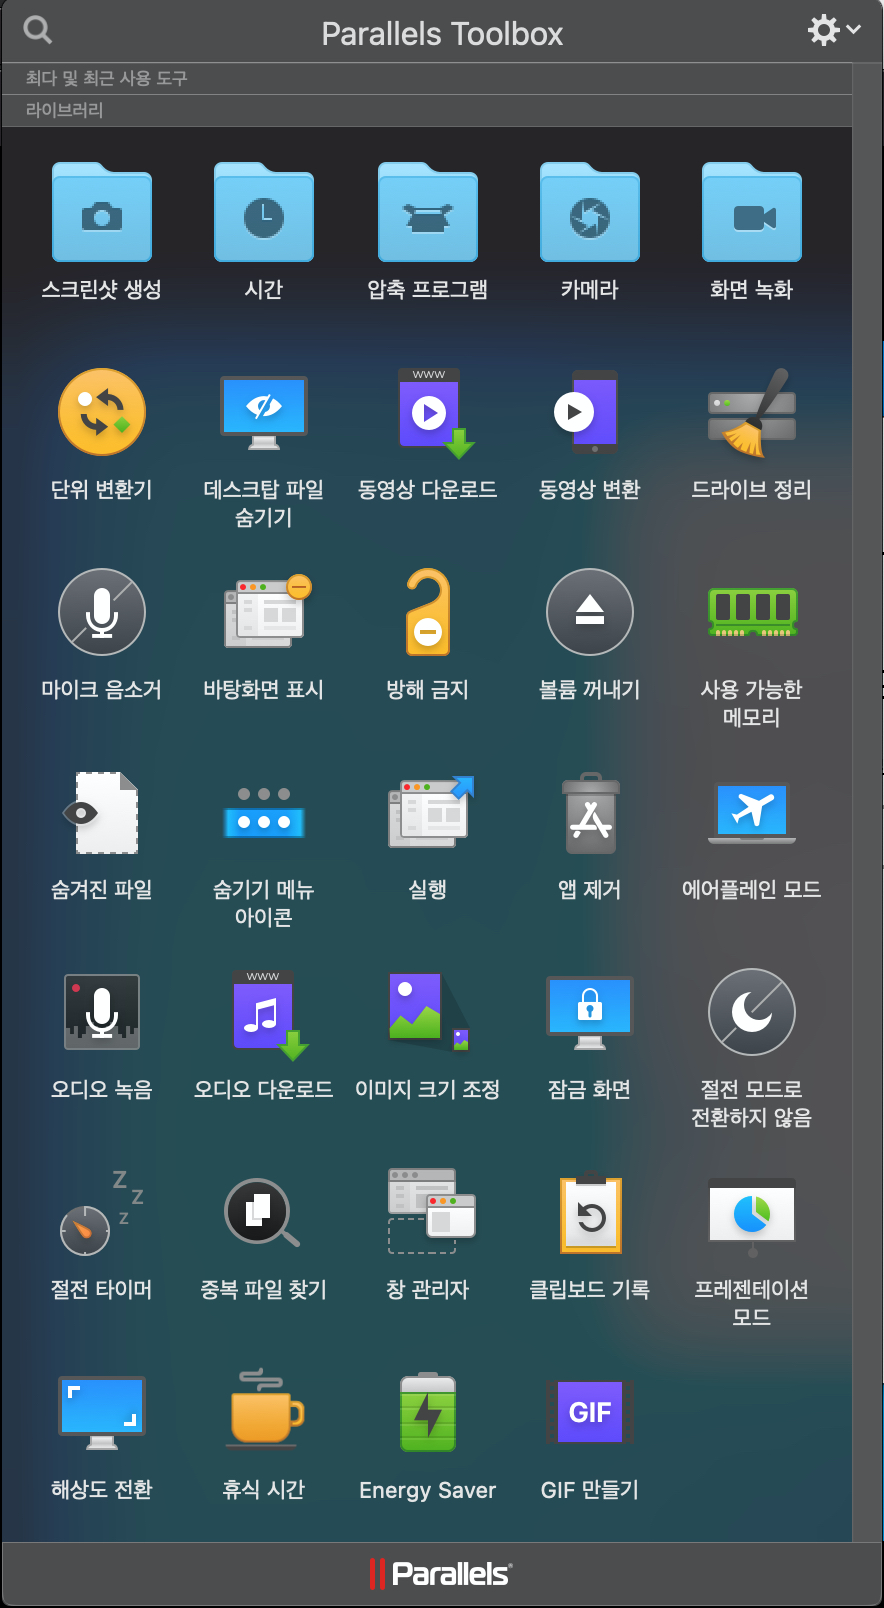Screen dimensions: 884x1608
Task: Click the Parallels logo in footer
Action: click(441, 1574)
